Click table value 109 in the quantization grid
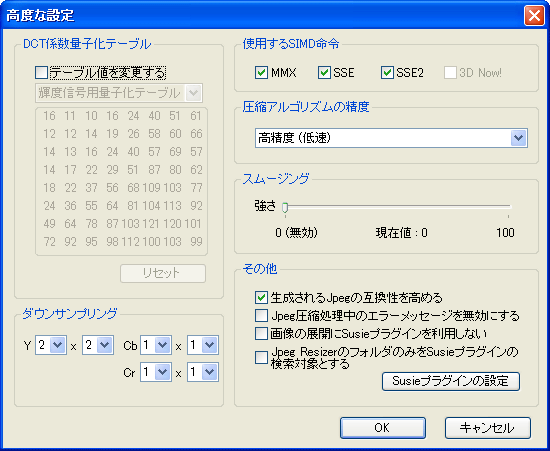Viewport: 550px width, 451px height. point(151,188)
